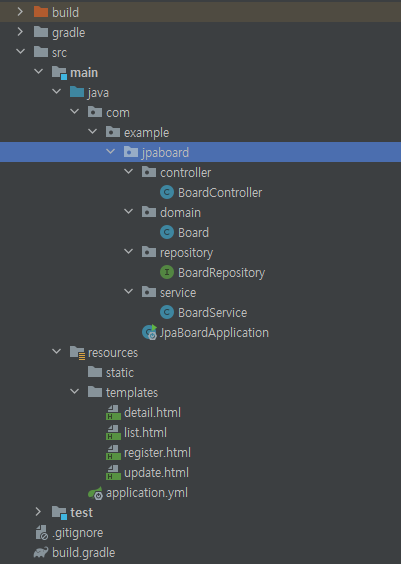This screenshot has width=401, height=564.
Task: Select the JpaBoardApplication label
Action: click(214, 333)
